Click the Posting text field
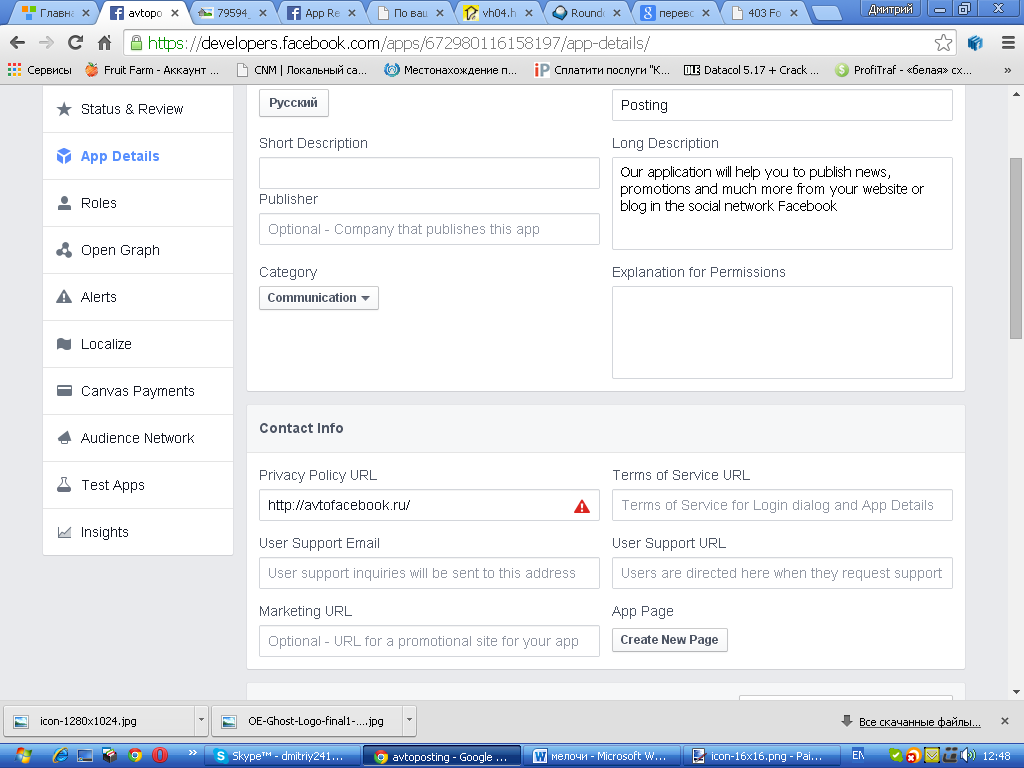The width and height of the screenshot is (1024, 768). click(x=782, y=105)
